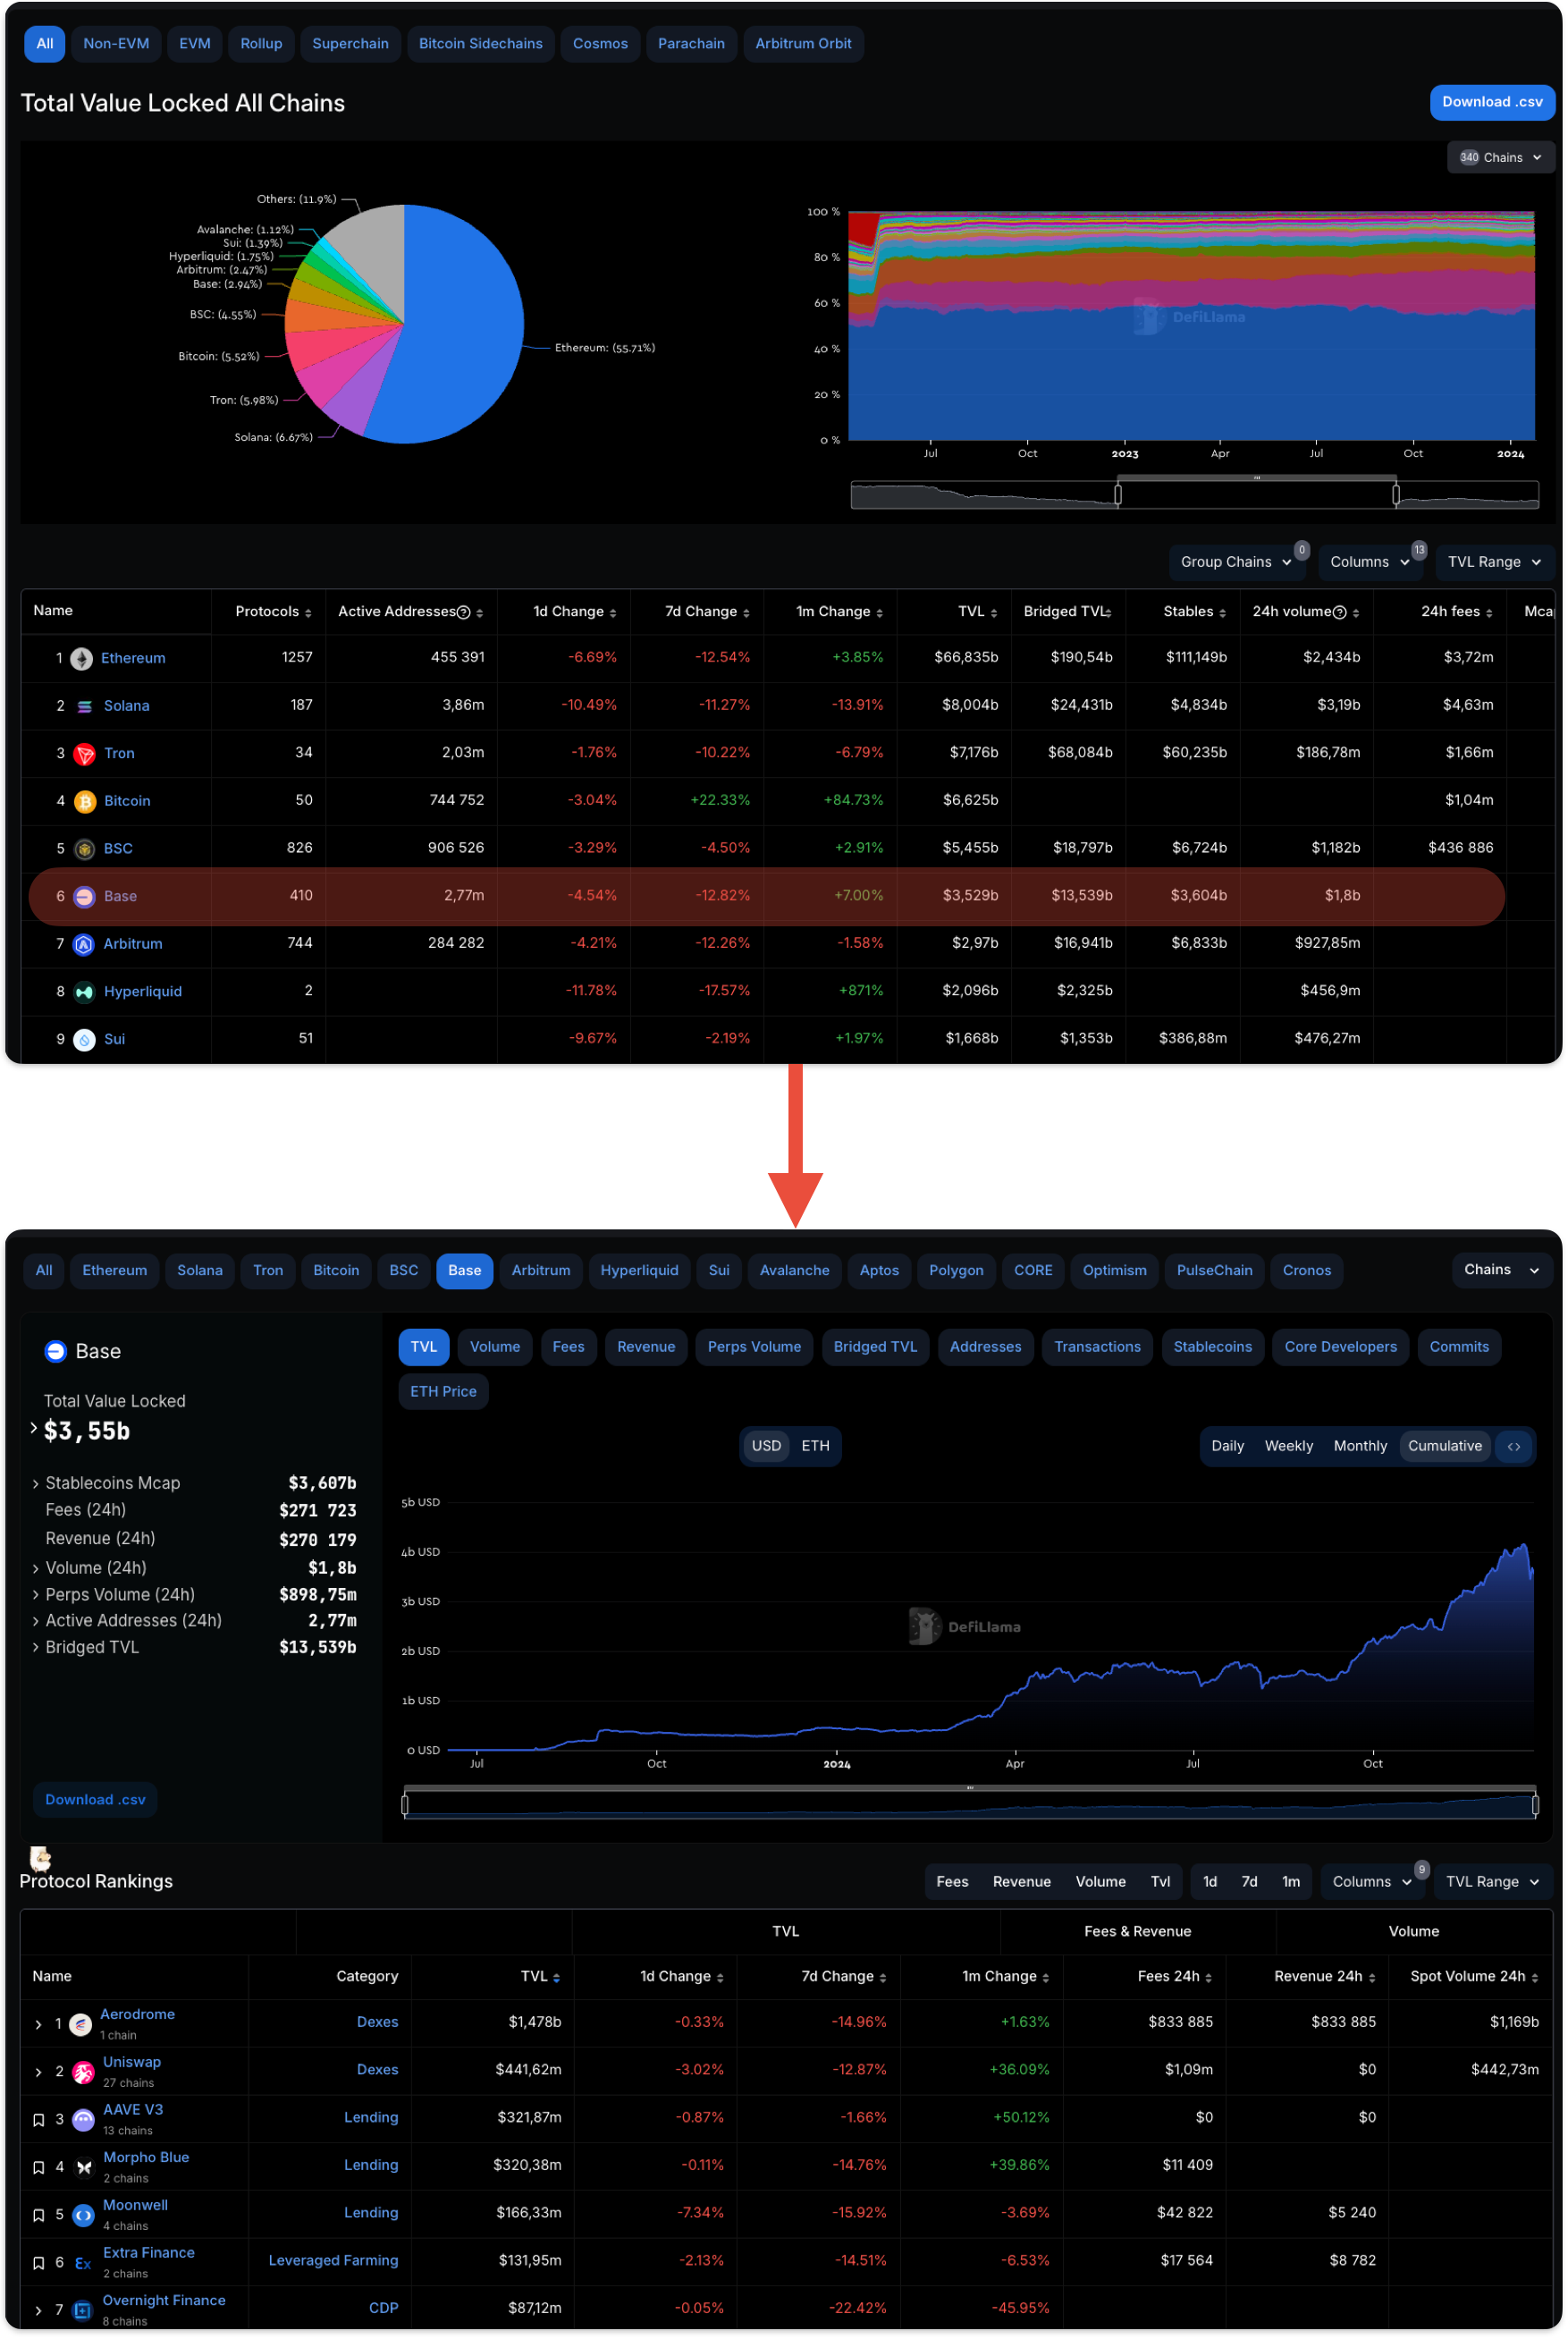The image size is (1568, 2339).
Task: Click the Solana chain logo icon
Action: click(x=85, y=706)
